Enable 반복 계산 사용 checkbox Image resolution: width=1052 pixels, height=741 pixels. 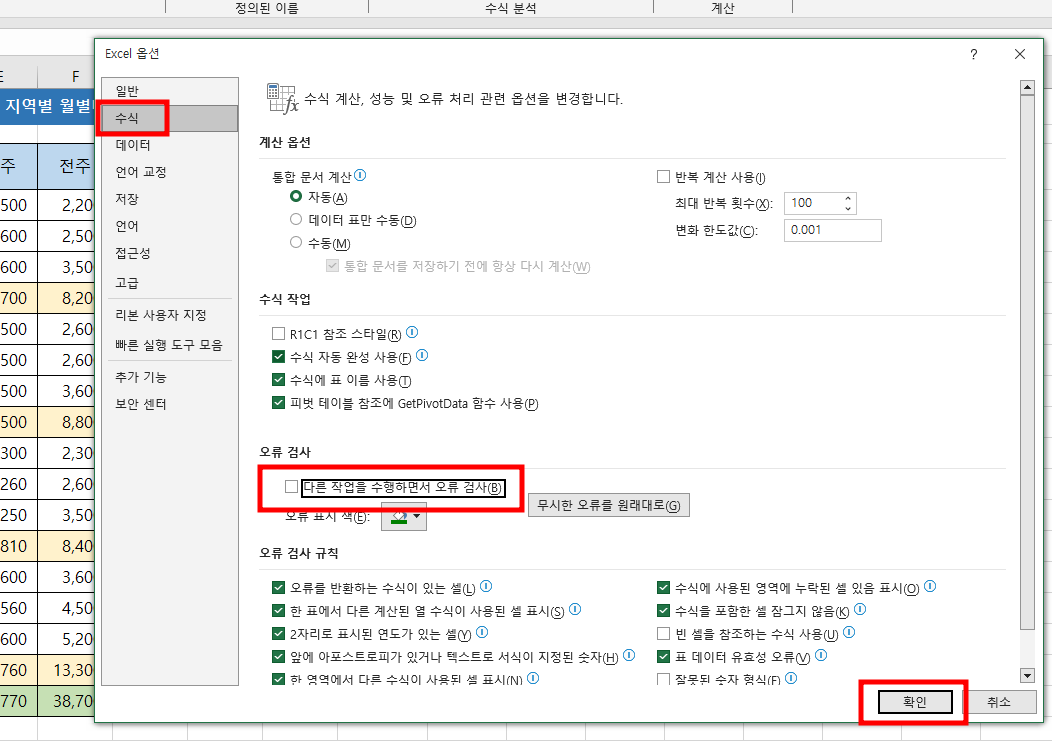click(664, 177)
